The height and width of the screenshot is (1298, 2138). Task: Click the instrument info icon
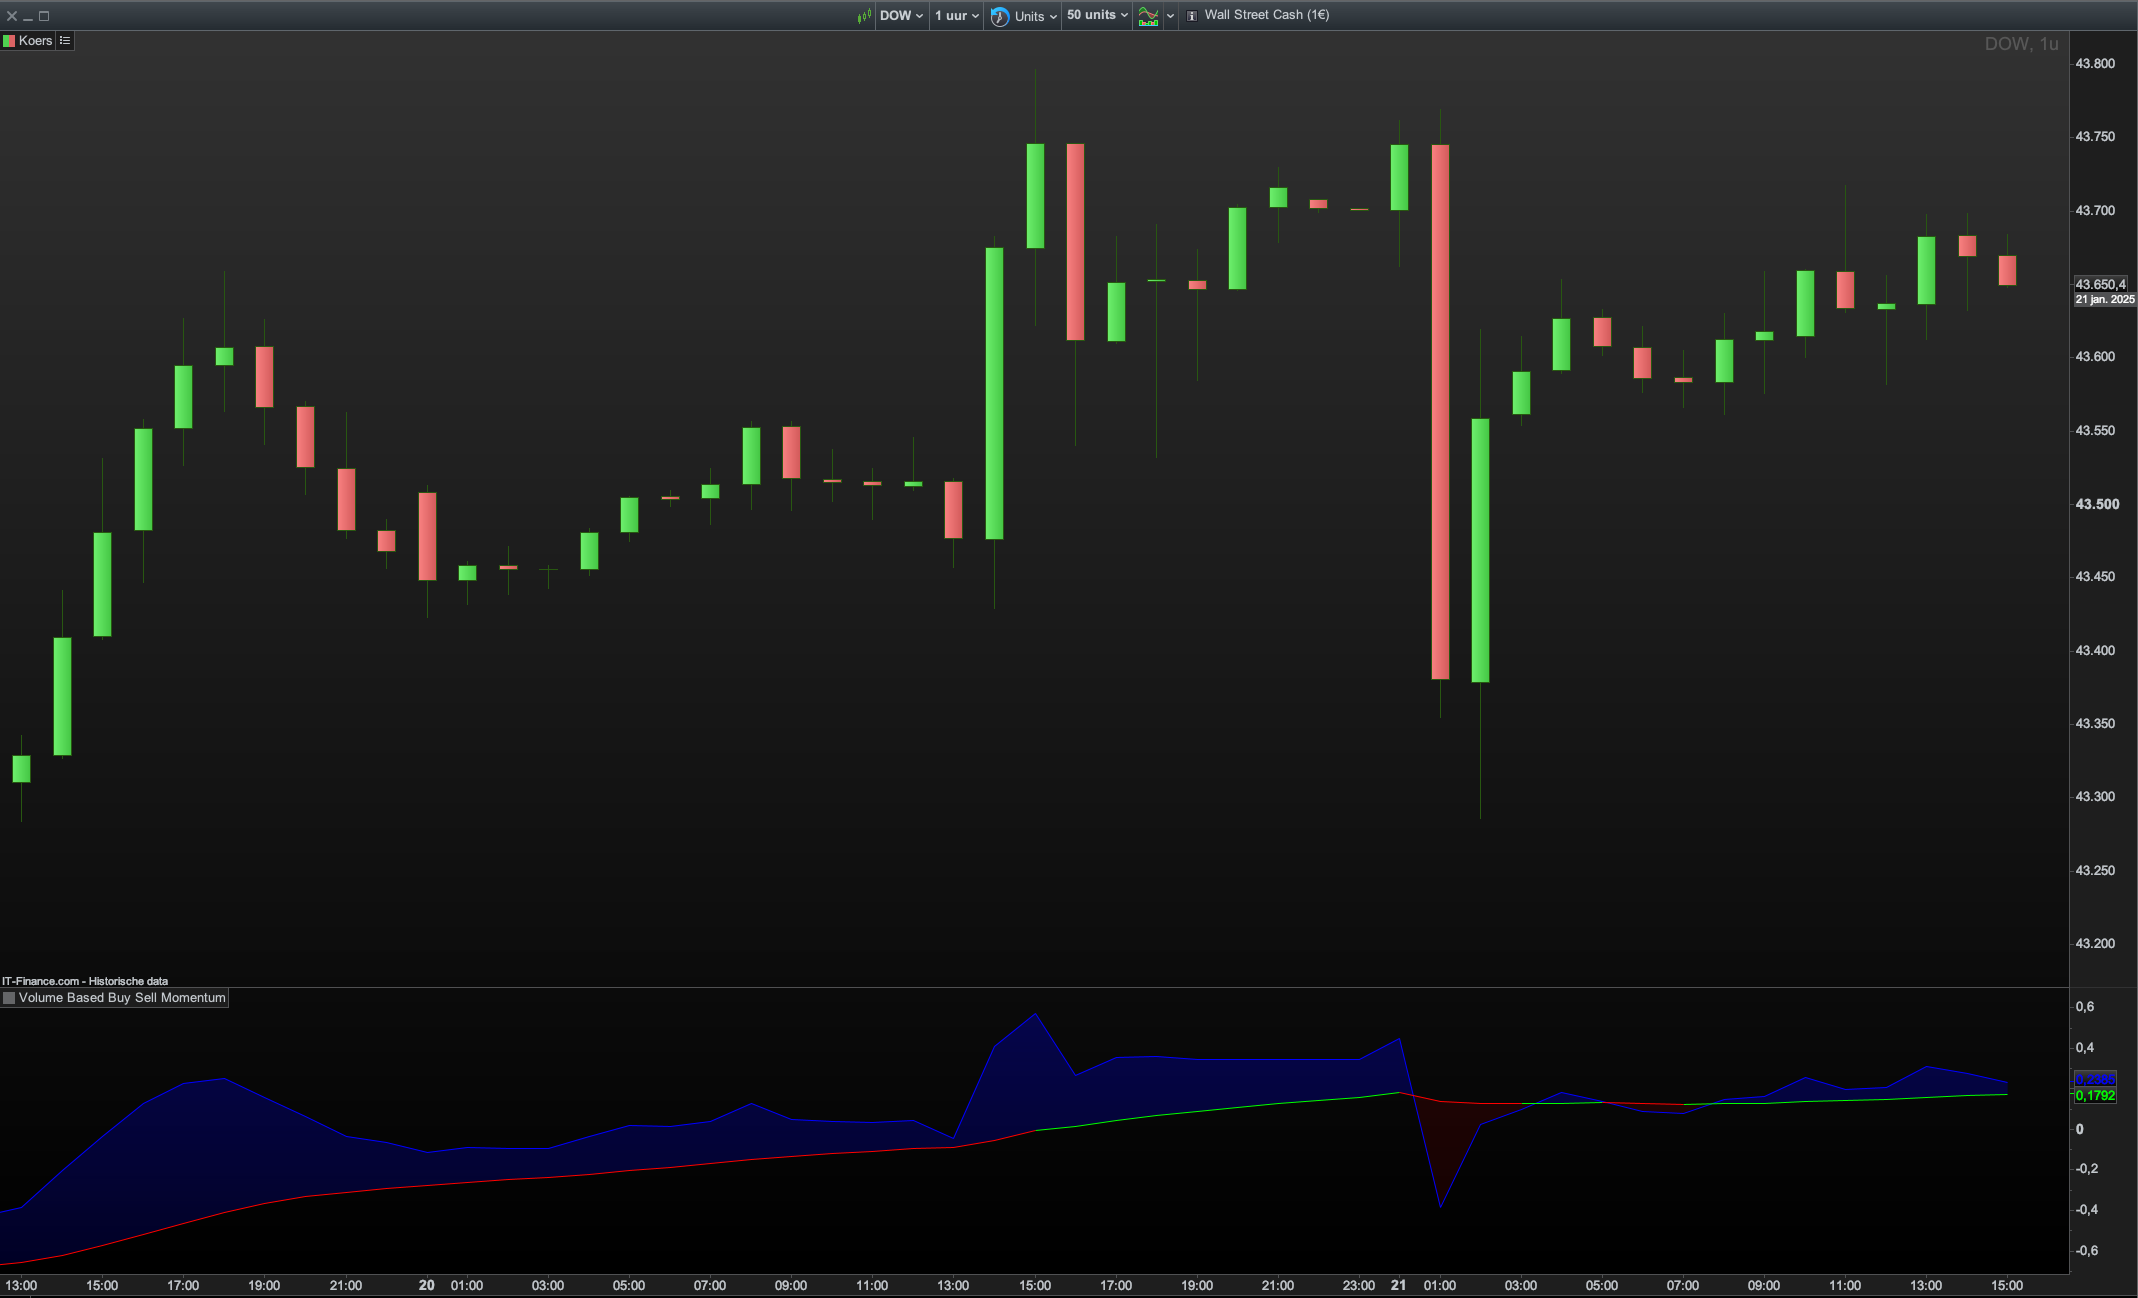coord(1192,16)
